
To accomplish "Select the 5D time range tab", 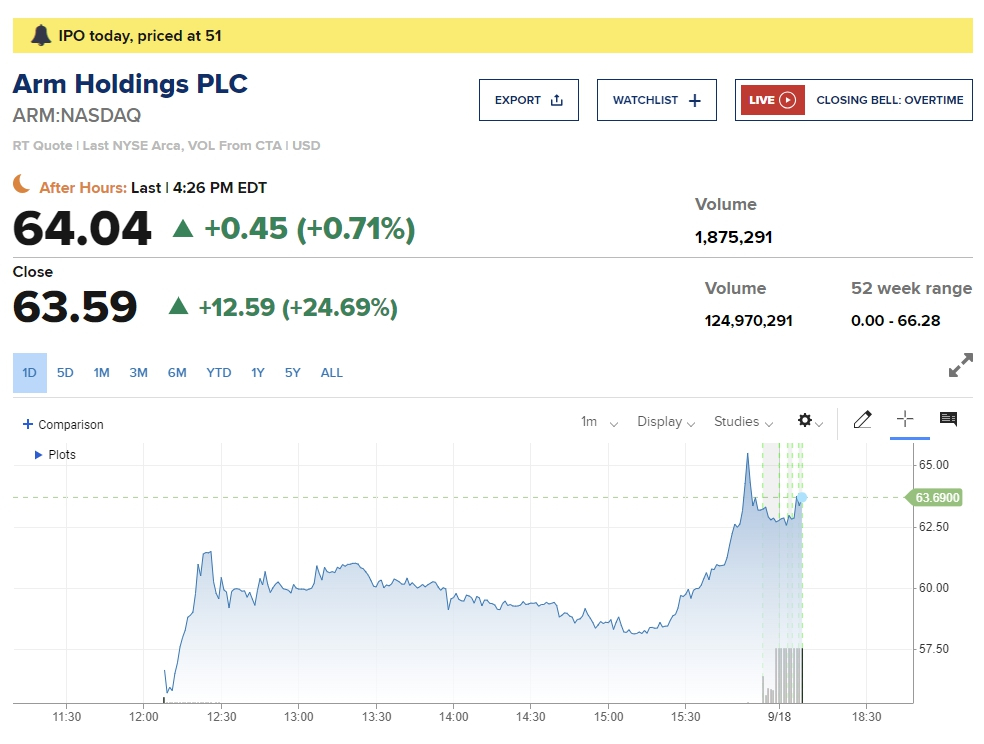I will pyautogui.click(x=65, y=373).
